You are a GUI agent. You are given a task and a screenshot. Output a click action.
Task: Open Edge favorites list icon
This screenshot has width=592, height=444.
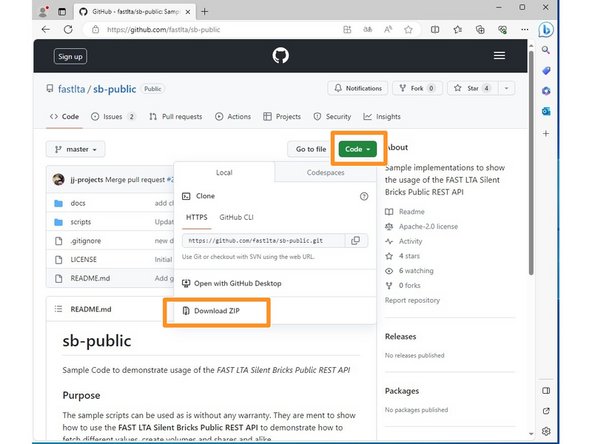458,29
